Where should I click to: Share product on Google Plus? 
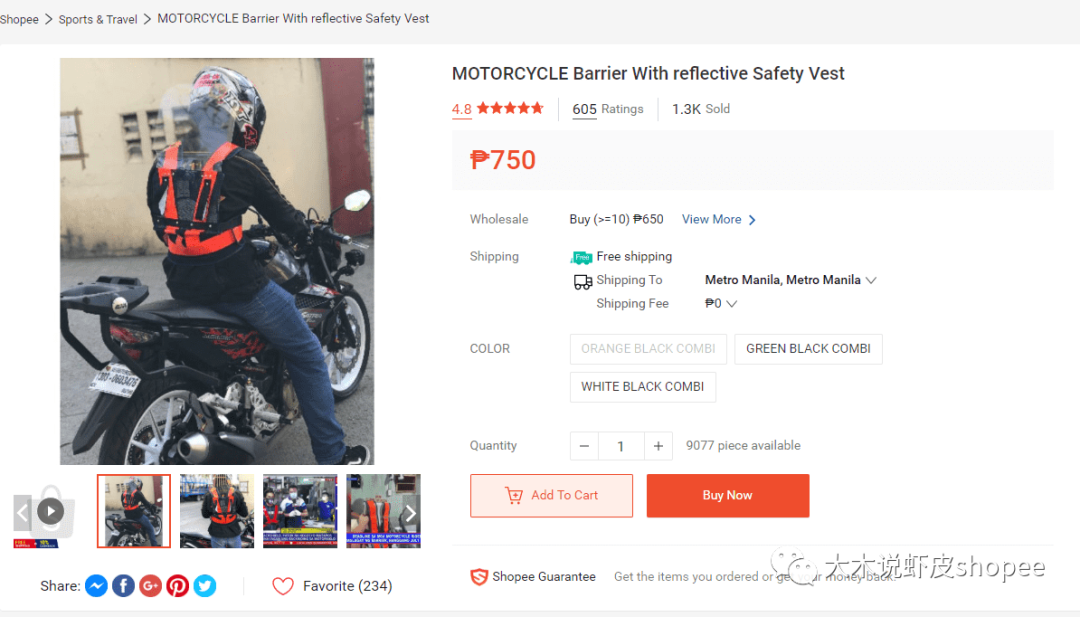(x=150, y=586)
